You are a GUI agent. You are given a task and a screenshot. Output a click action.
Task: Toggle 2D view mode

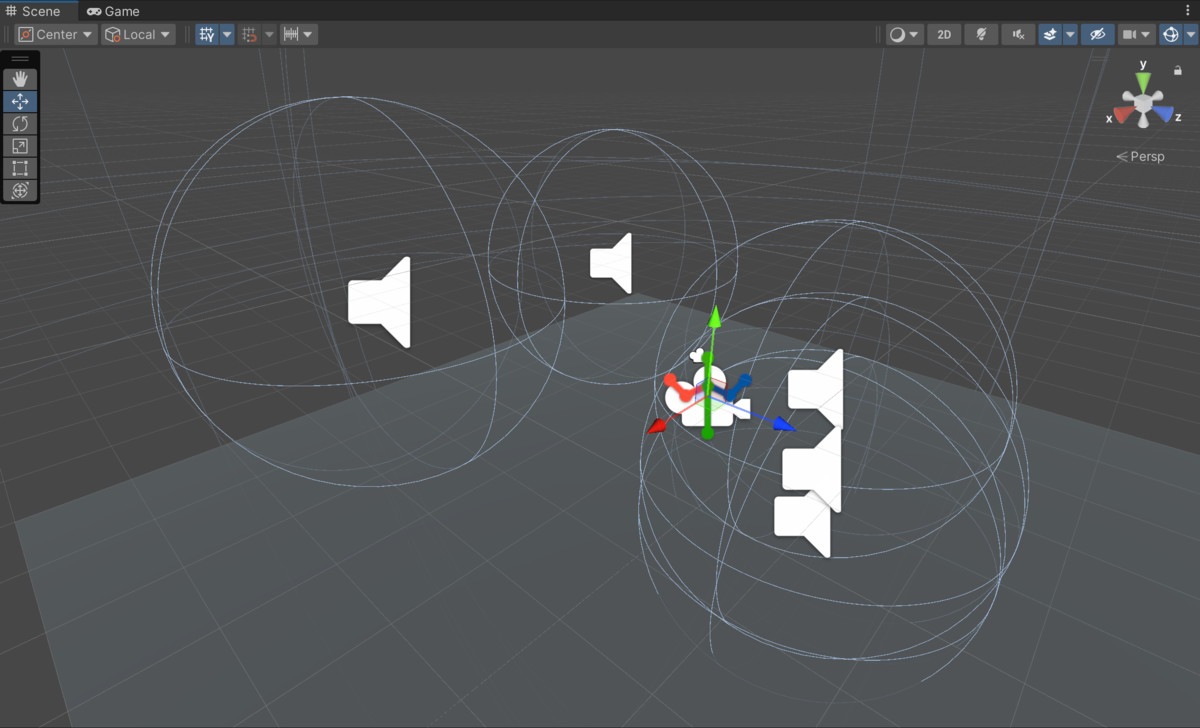(x=943, y=34)
